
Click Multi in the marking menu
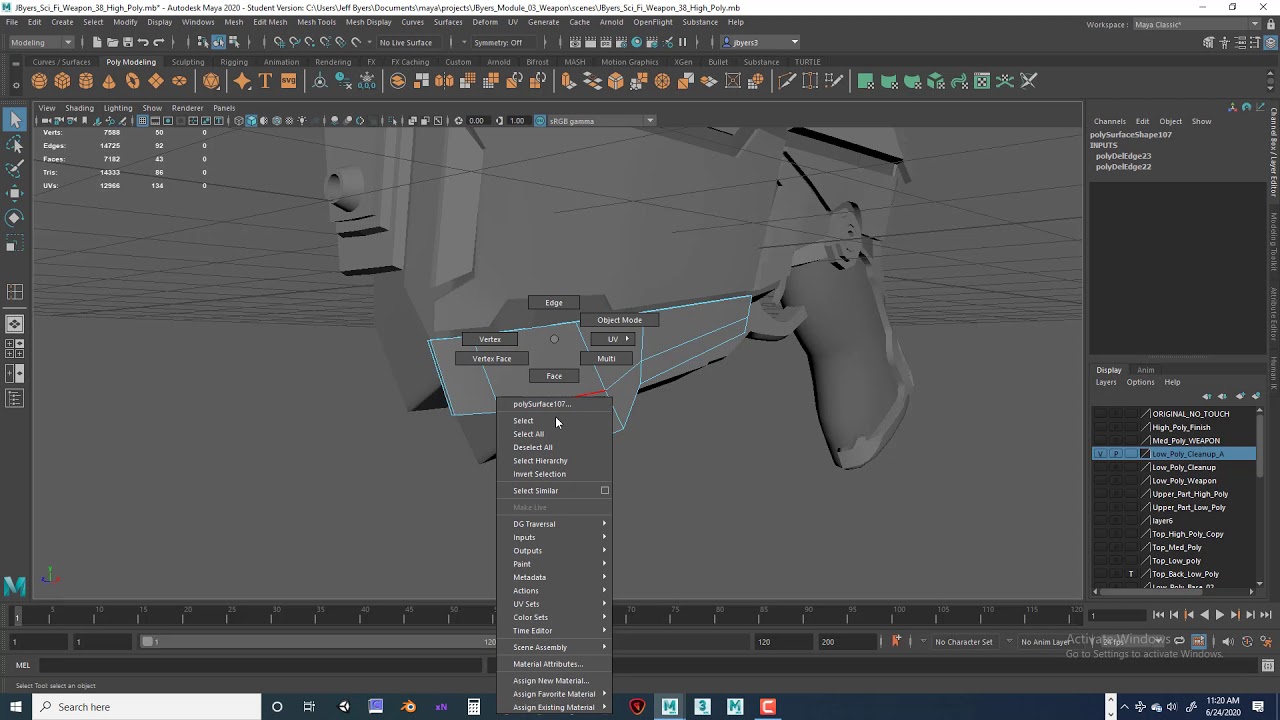(606, 358)
